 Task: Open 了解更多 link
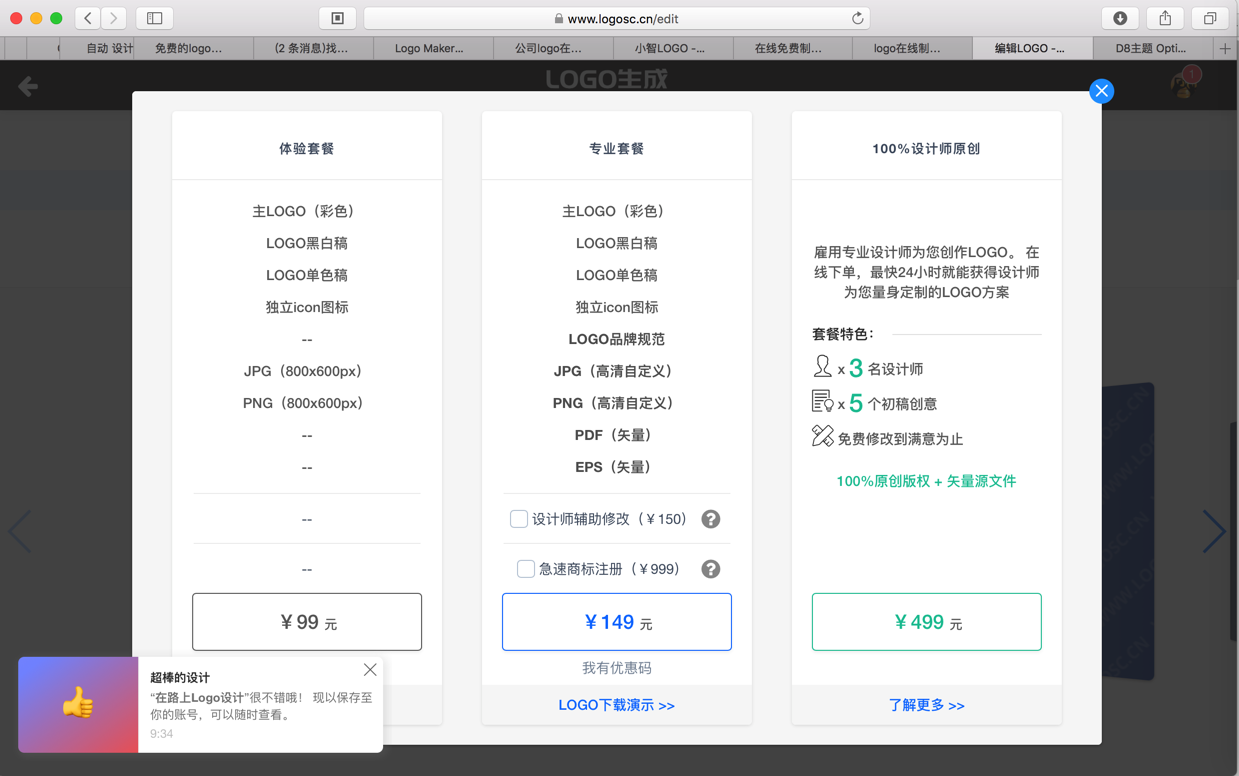(x=927, y=705)
